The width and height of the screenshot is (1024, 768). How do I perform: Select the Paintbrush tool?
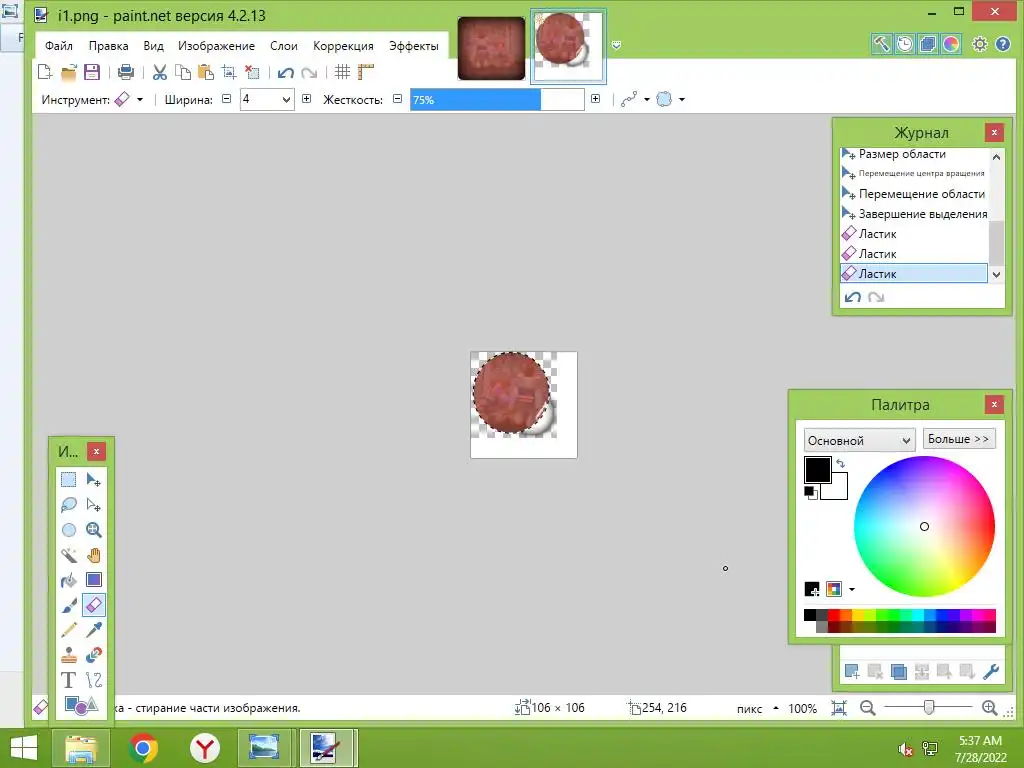coord(69,605)
